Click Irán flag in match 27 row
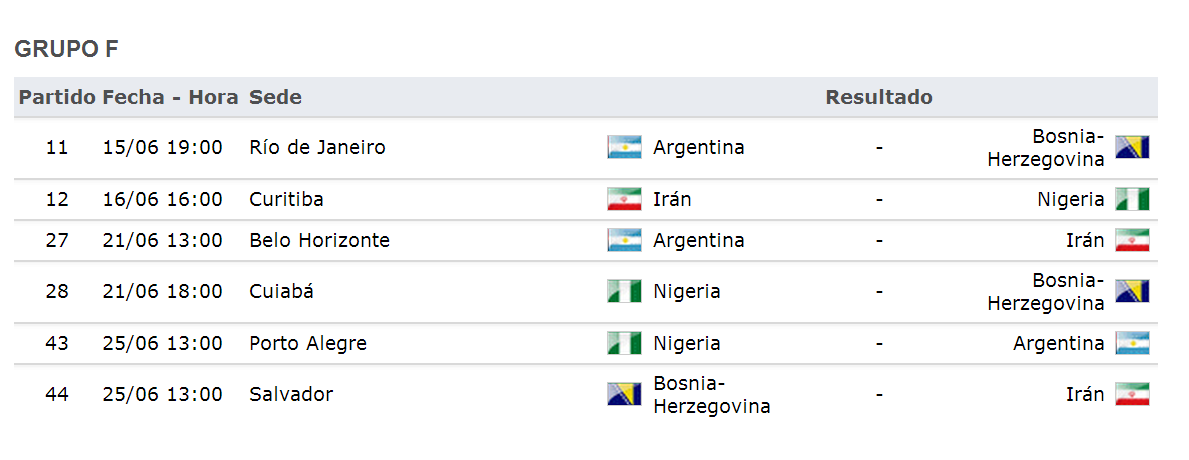This screenshot has height=460, width=1189. click(x=1132, y=240)
